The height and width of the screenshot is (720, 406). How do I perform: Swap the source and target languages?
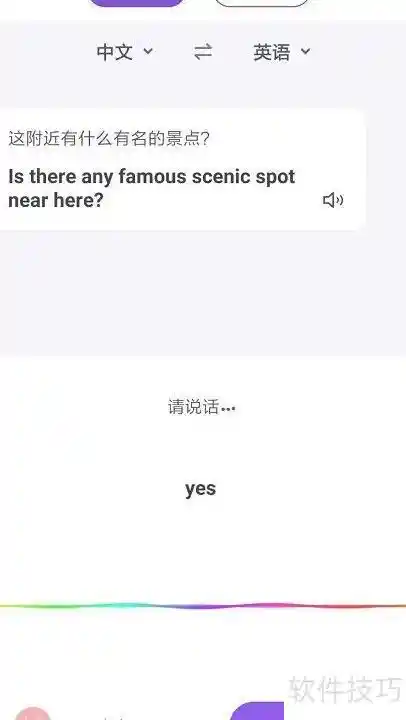coord(203,52)
